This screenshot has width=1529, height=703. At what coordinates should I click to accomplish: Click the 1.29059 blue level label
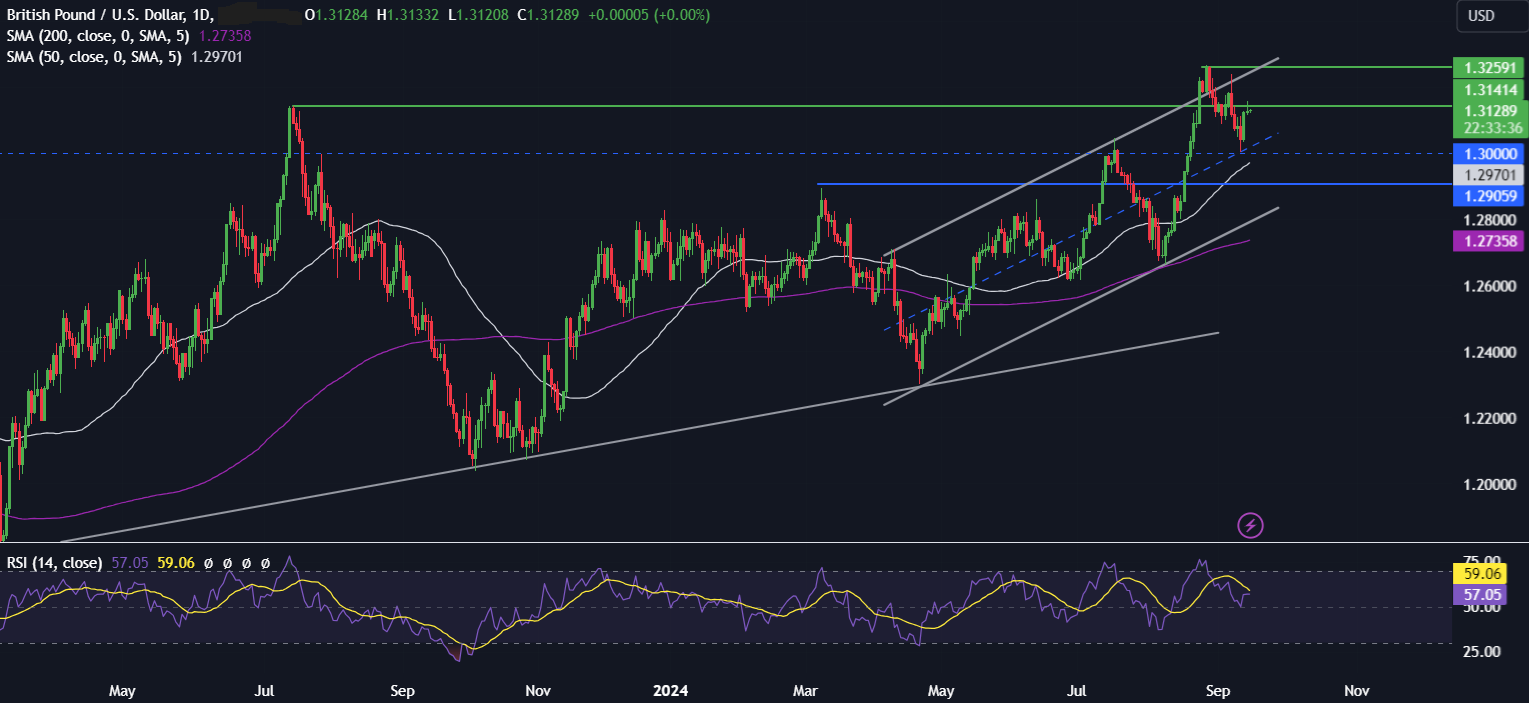tap(1491, 196)
